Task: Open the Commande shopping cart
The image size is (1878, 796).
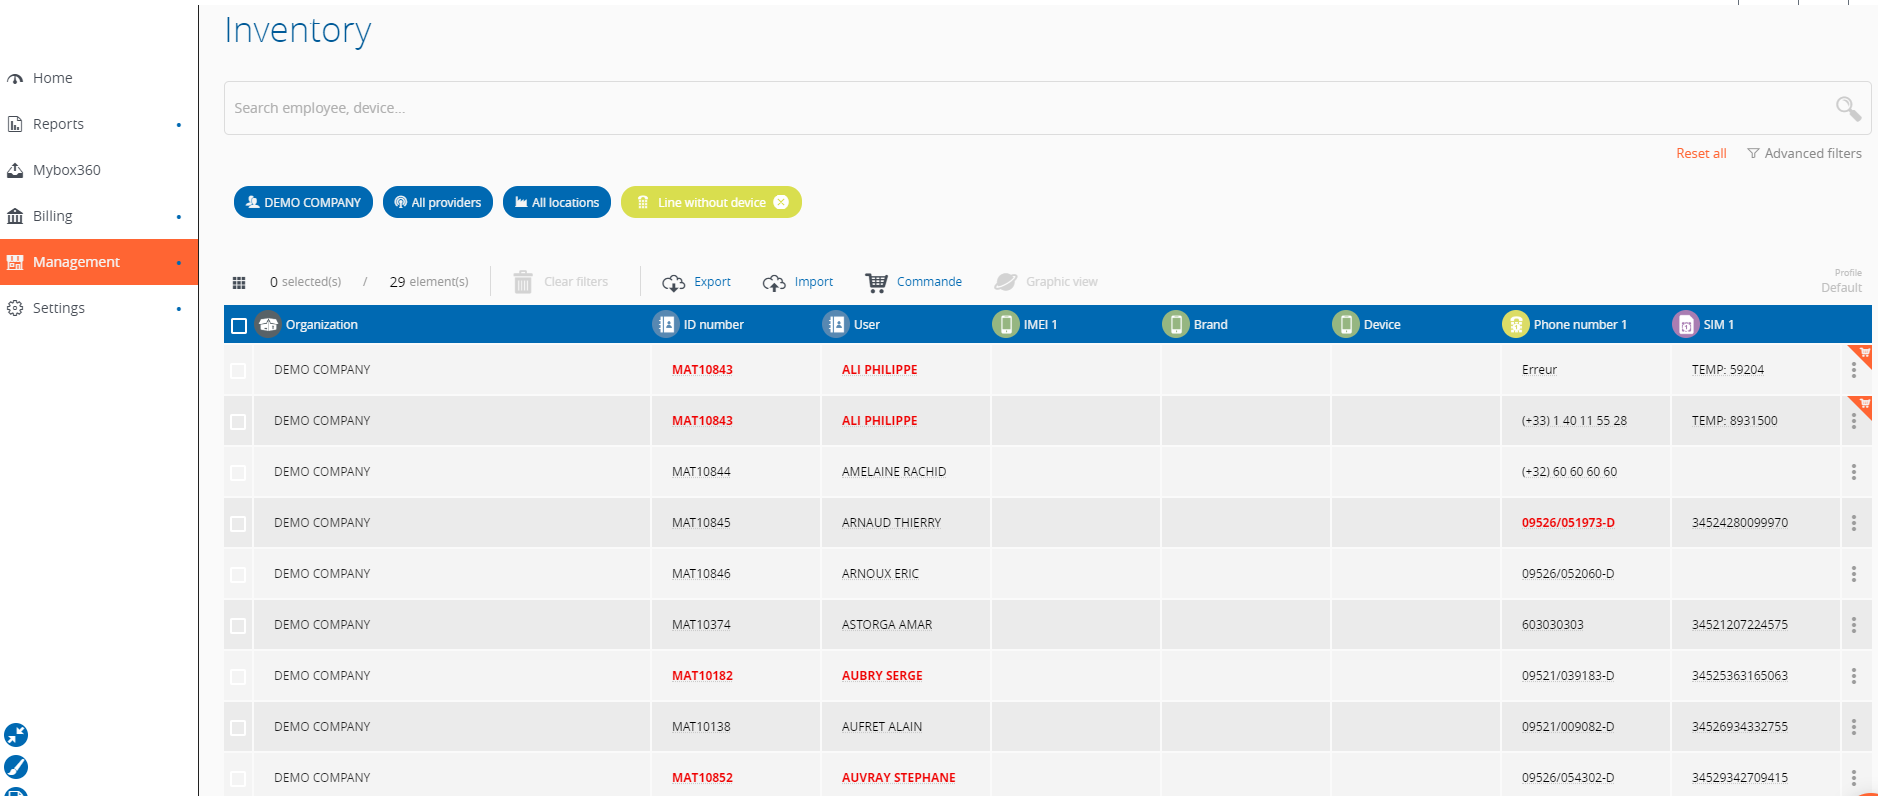Action: coord(877,283)
